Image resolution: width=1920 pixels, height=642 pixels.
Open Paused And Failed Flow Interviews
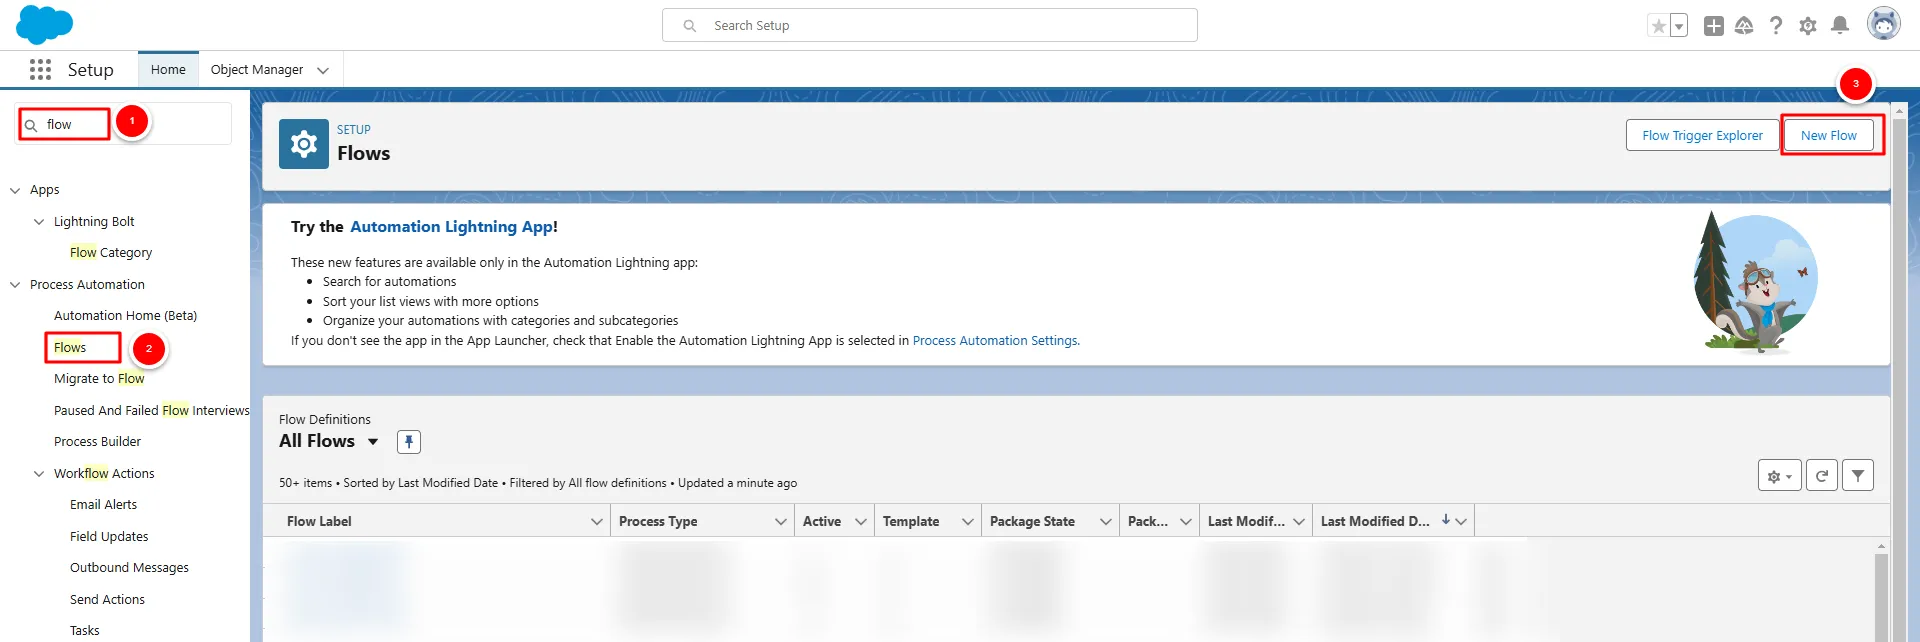tap(151, 411)
